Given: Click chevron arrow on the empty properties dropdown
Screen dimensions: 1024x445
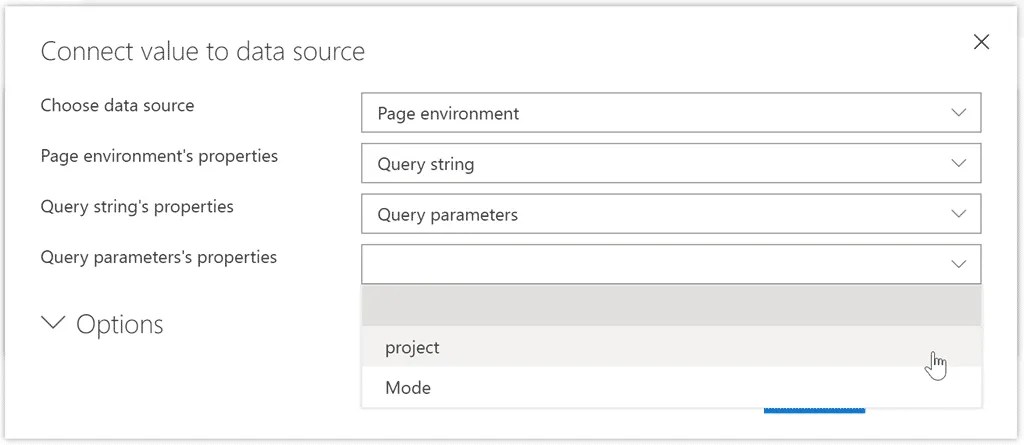Looking at the screenshot, I should 959,264.
